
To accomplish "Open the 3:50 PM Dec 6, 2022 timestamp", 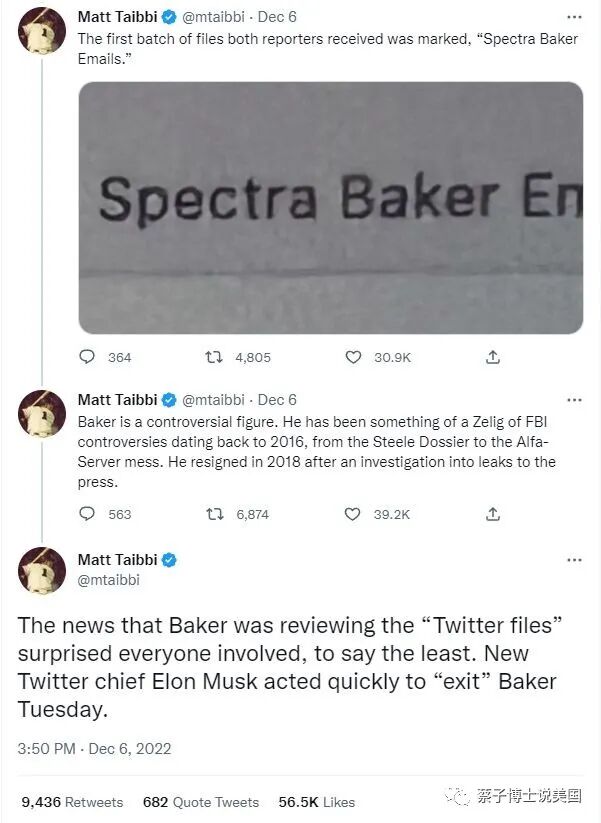I will pyautogui.click(x=94, y=748).
